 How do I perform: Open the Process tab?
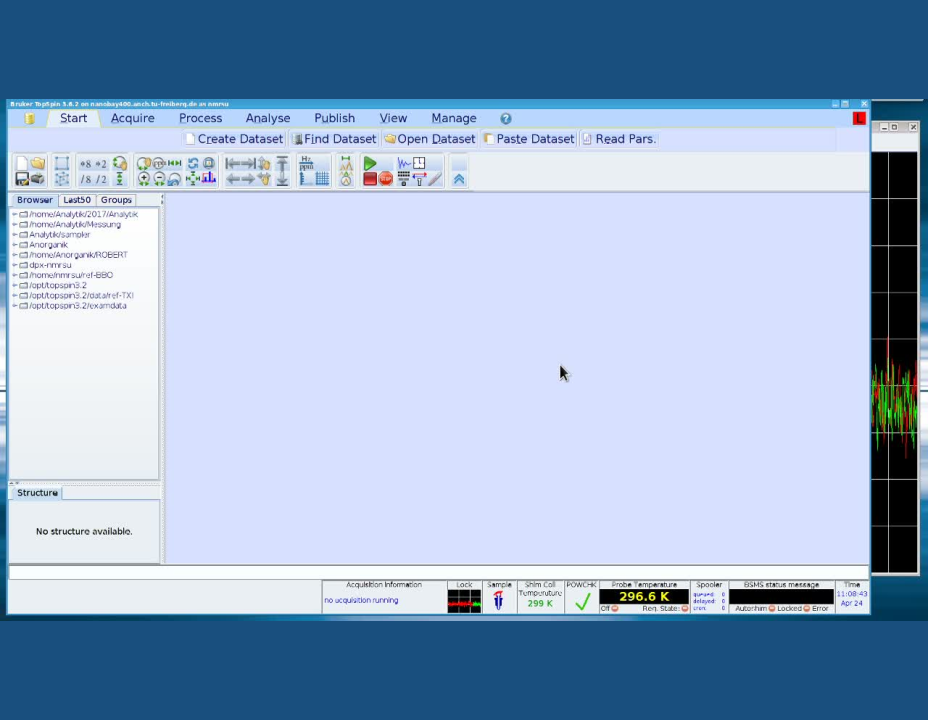click(201, 118)
